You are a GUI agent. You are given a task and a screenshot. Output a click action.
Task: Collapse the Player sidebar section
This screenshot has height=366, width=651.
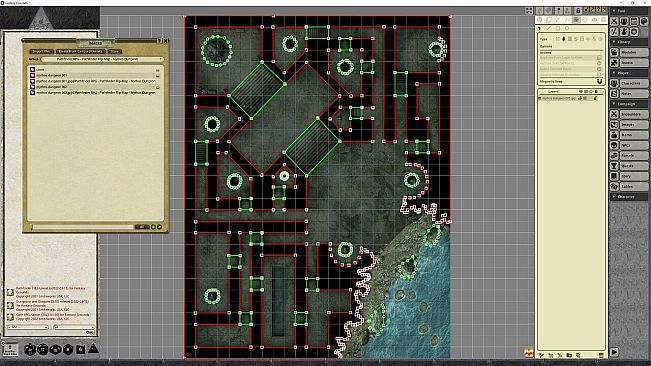click(628, 73)
